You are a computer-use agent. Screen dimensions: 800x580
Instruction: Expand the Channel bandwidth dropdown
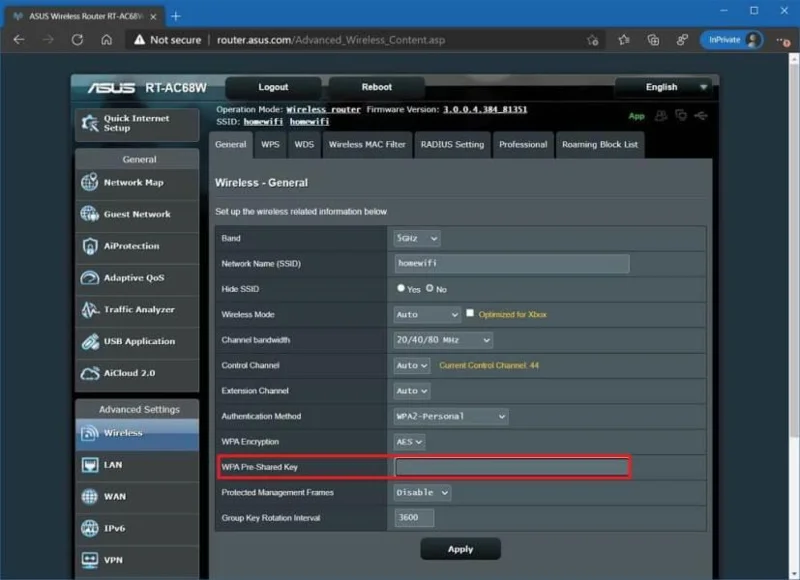point(443,340)
